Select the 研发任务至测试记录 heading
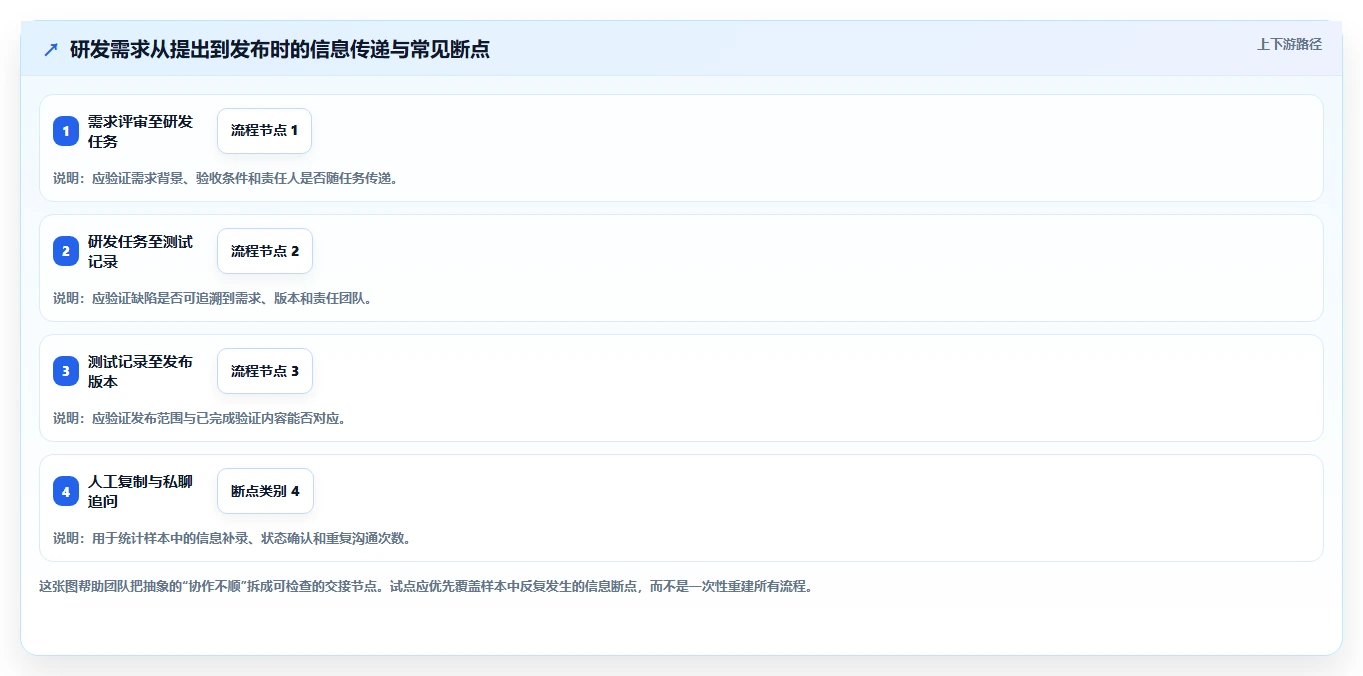This screenshot has width=1363, height=676. coord(140,251)
